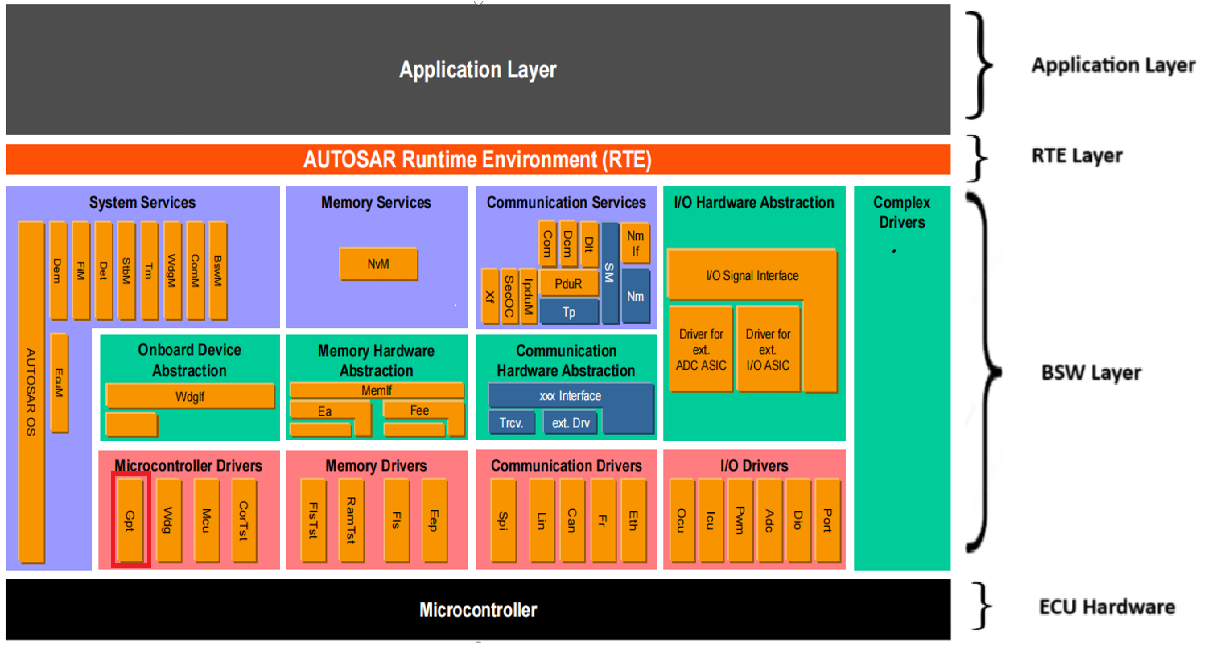1232x659 pixels.
Task: Select the I/O Signal Interface block
Action: (x=751, y=275)
